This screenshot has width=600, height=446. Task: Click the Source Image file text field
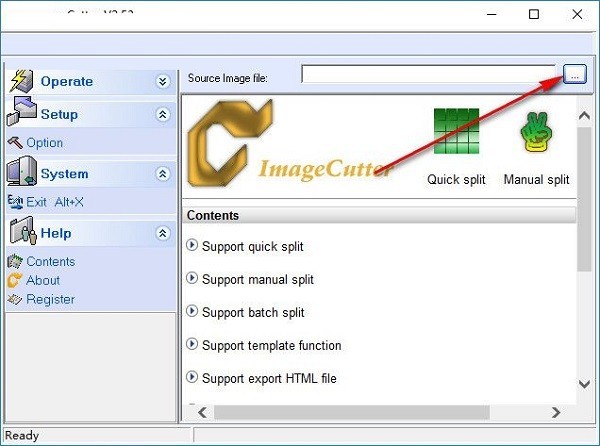pos(428,74)
